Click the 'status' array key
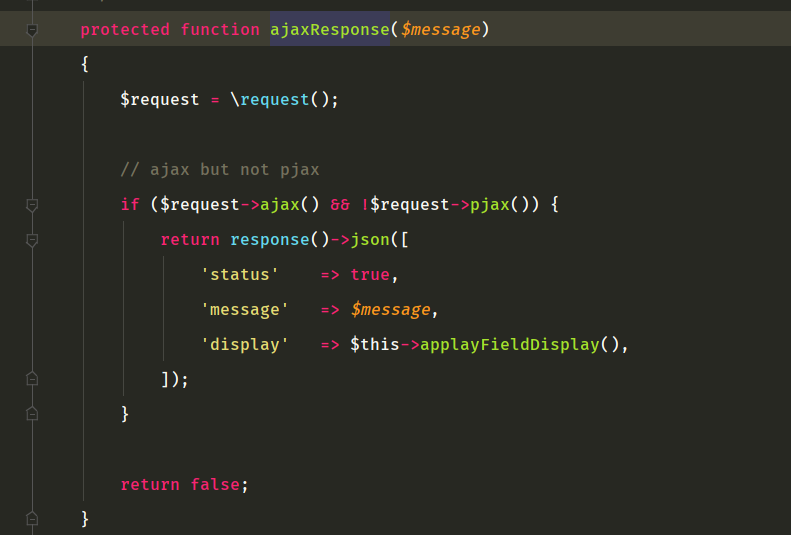The image size is (791, 535). [240, 274]
